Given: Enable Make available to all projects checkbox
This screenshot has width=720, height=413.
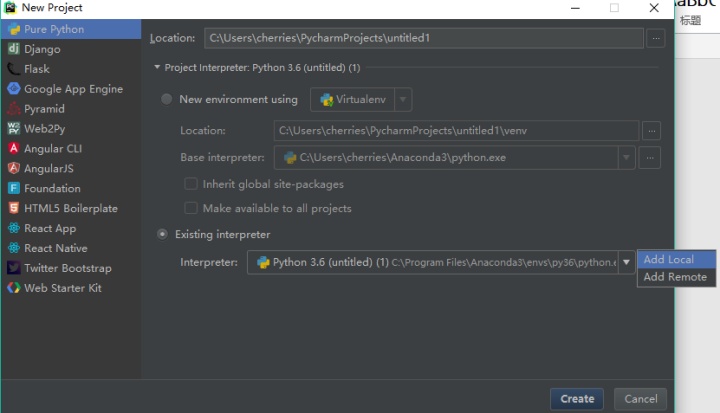Looking at the screenshot, I should [x=191, y=208].
